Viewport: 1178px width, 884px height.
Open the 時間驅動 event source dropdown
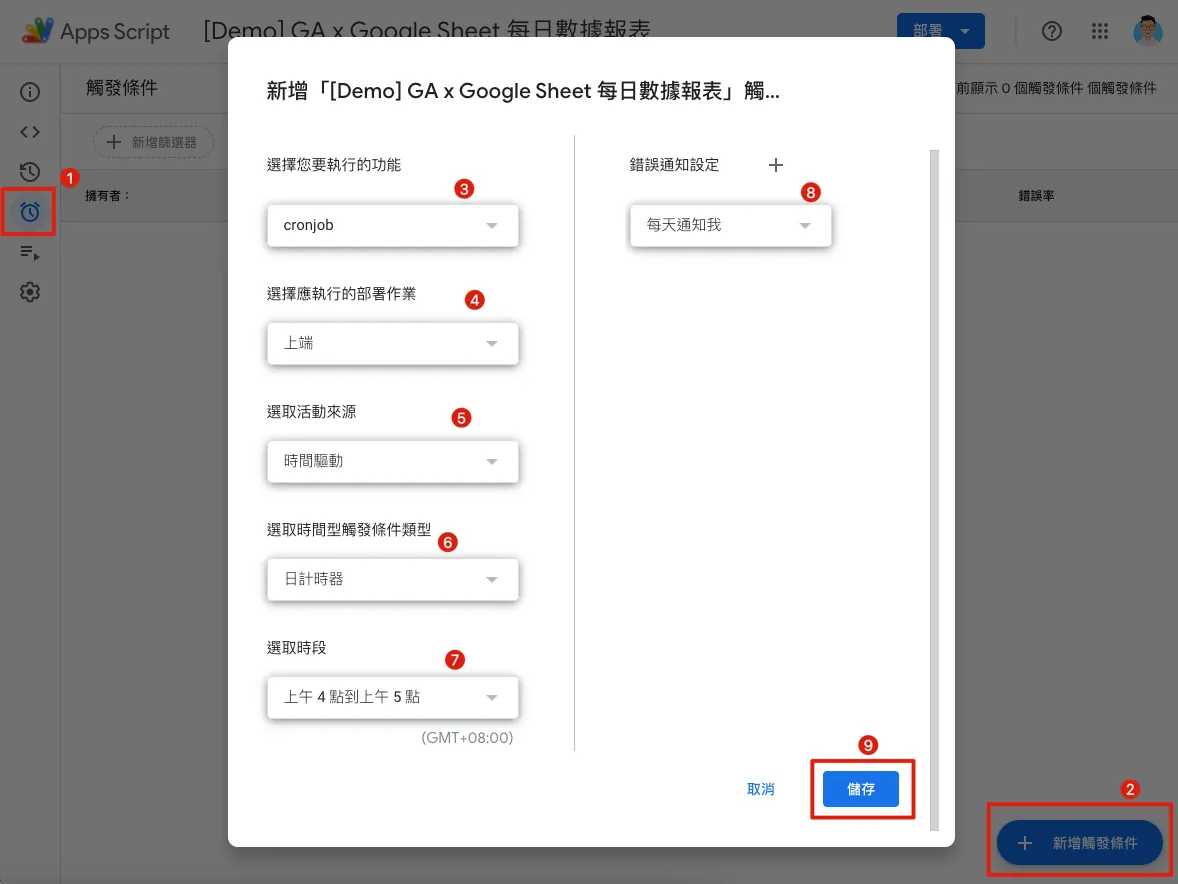pyautogui.click(x=392, y=462)
